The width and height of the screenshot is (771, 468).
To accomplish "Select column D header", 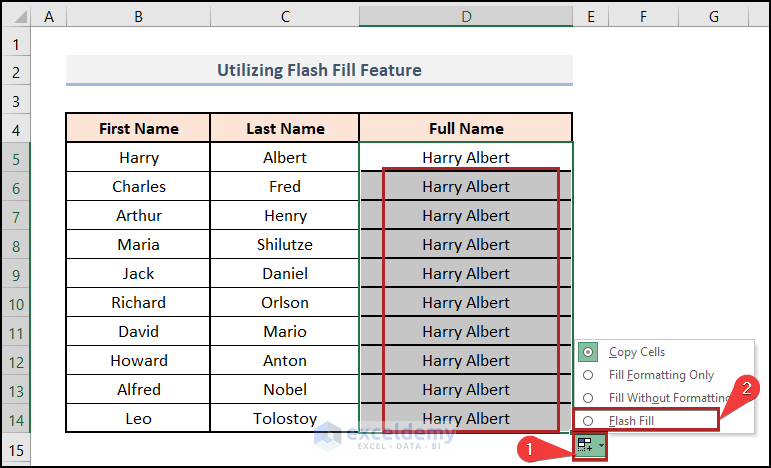I will click(465, 16).
